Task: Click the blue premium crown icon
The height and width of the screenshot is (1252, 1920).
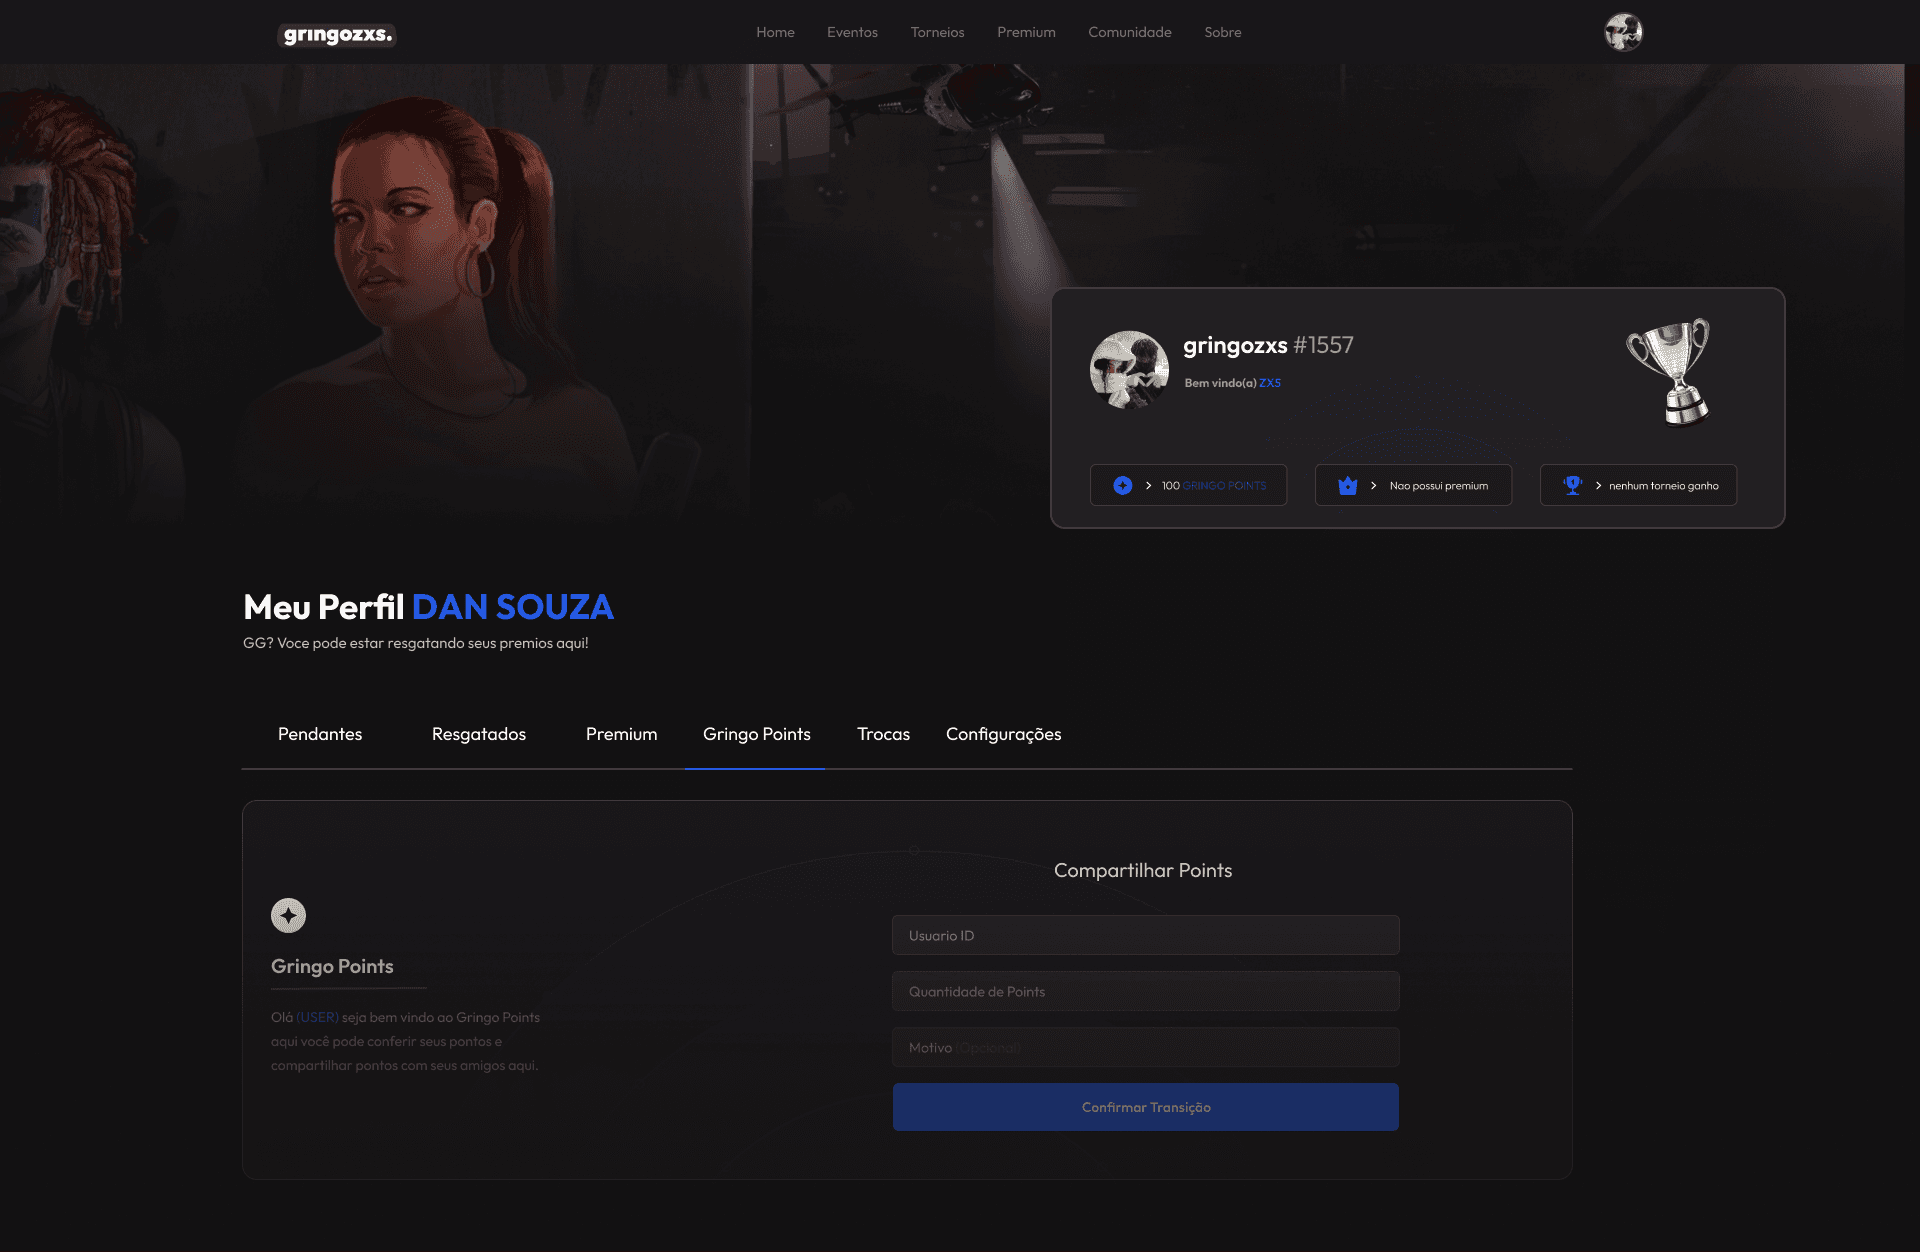Action: tap(1348, 485)
